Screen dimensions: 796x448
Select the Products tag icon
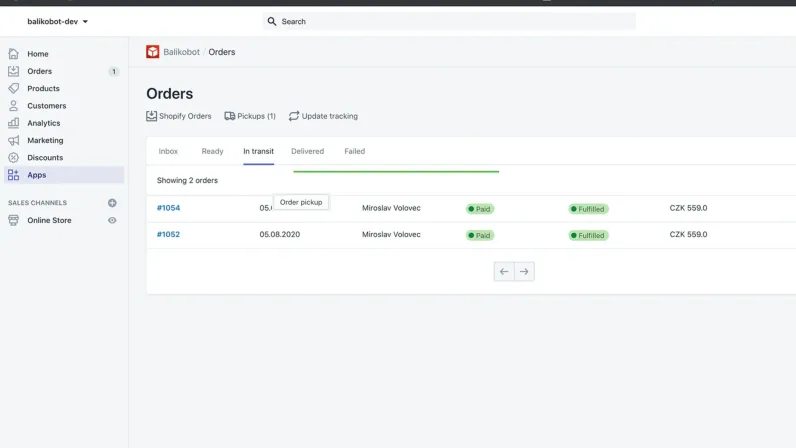pos(14,88)
